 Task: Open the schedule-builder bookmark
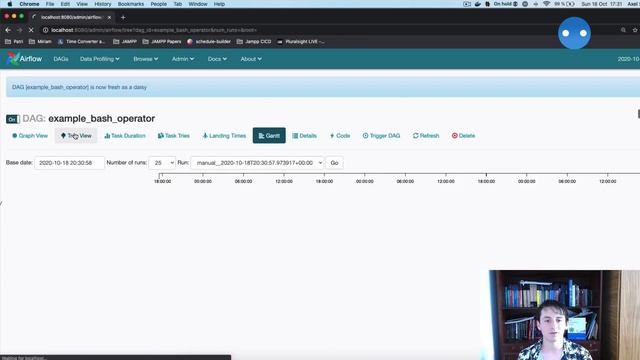coord(209,42)
